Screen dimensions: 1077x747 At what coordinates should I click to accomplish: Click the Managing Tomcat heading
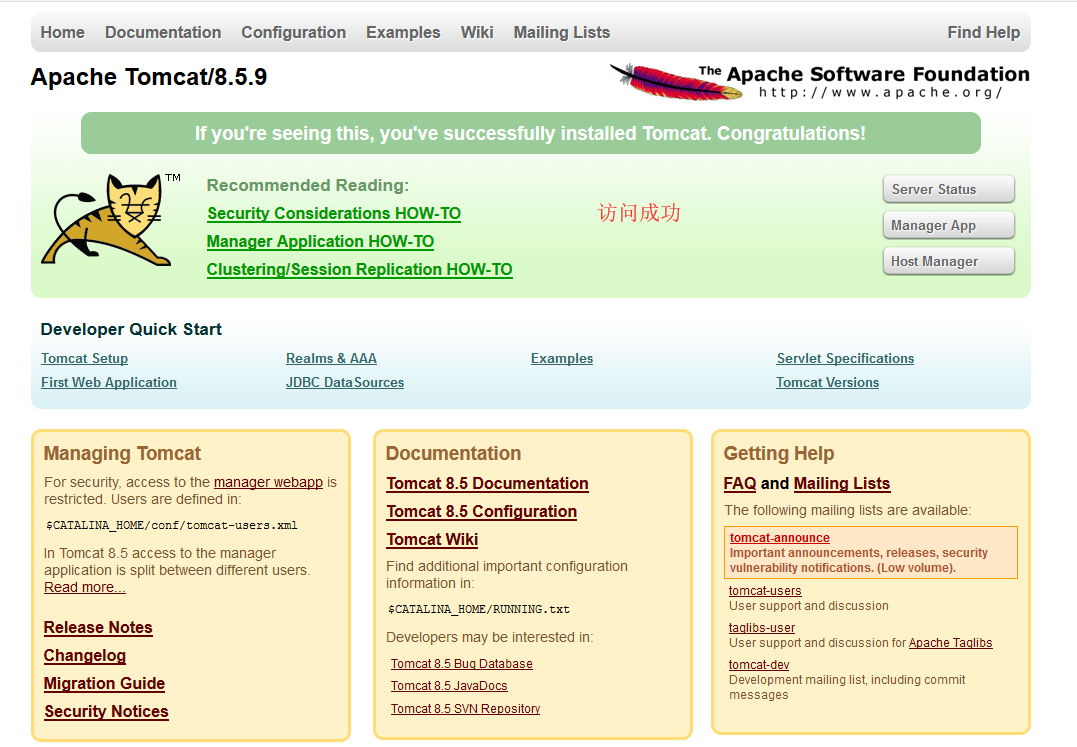(122, 453)
